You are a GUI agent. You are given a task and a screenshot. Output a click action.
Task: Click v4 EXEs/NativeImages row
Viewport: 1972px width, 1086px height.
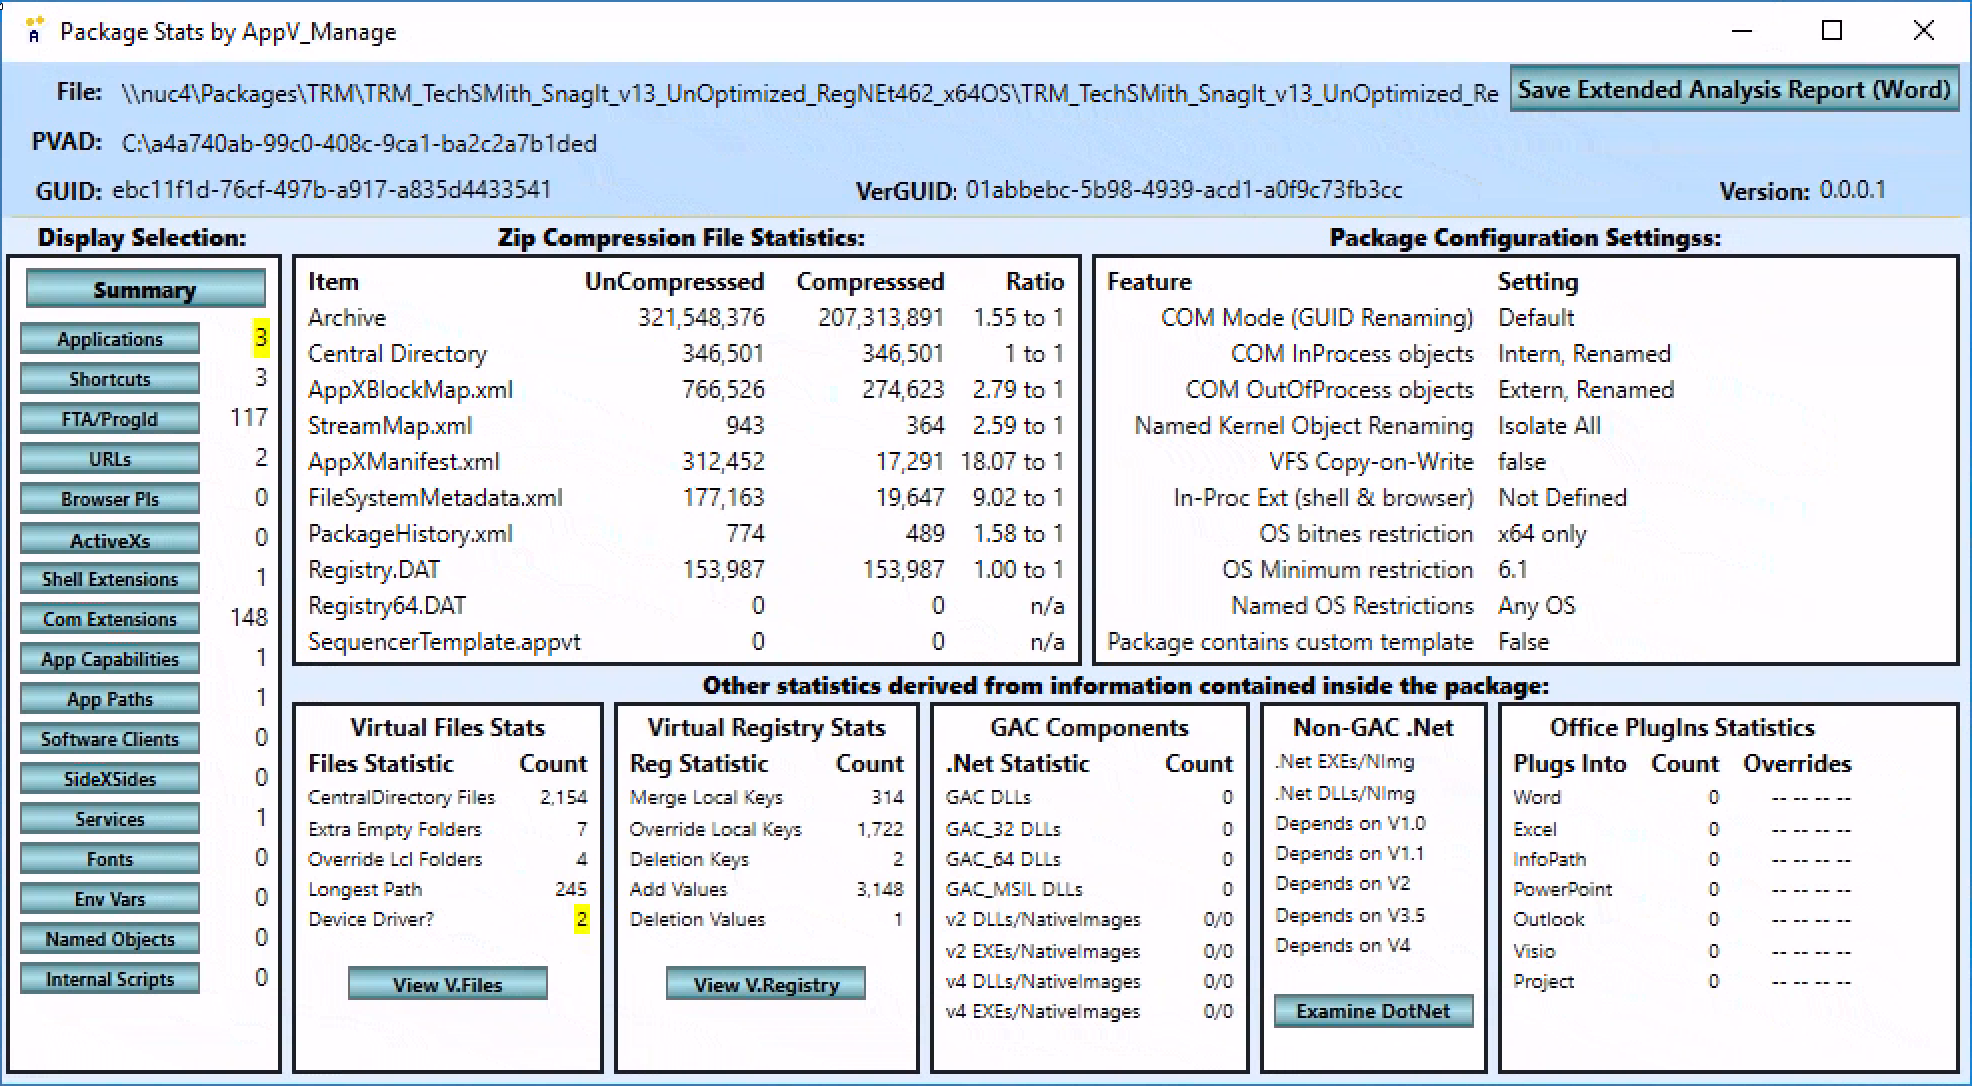pyautogui.click(x=1089, y=1011)
